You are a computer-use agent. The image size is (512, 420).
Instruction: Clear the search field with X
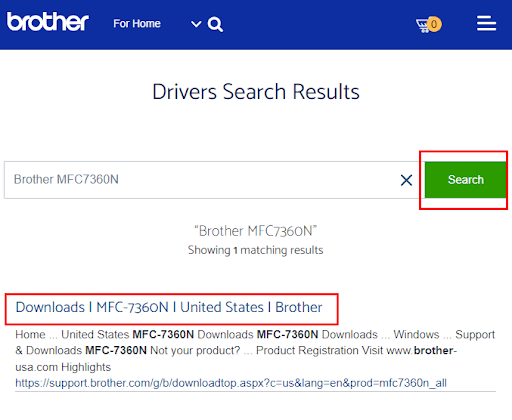click(406, 180)
